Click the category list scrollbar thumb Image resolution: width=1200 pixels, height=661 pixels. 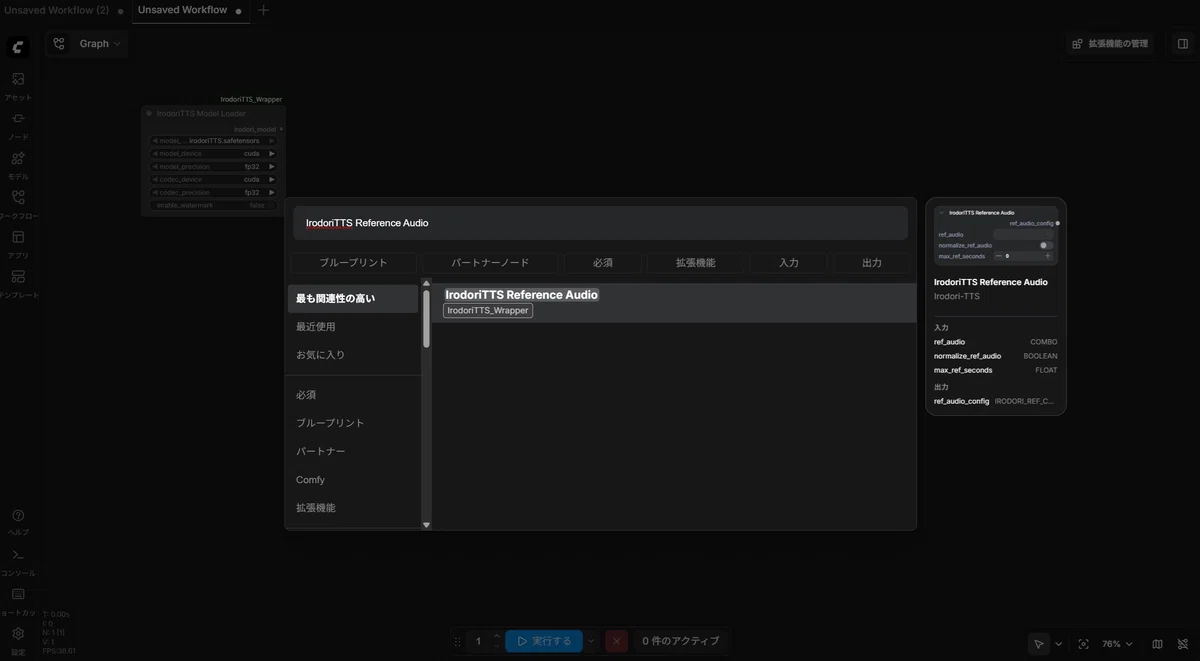pos(426,319)
